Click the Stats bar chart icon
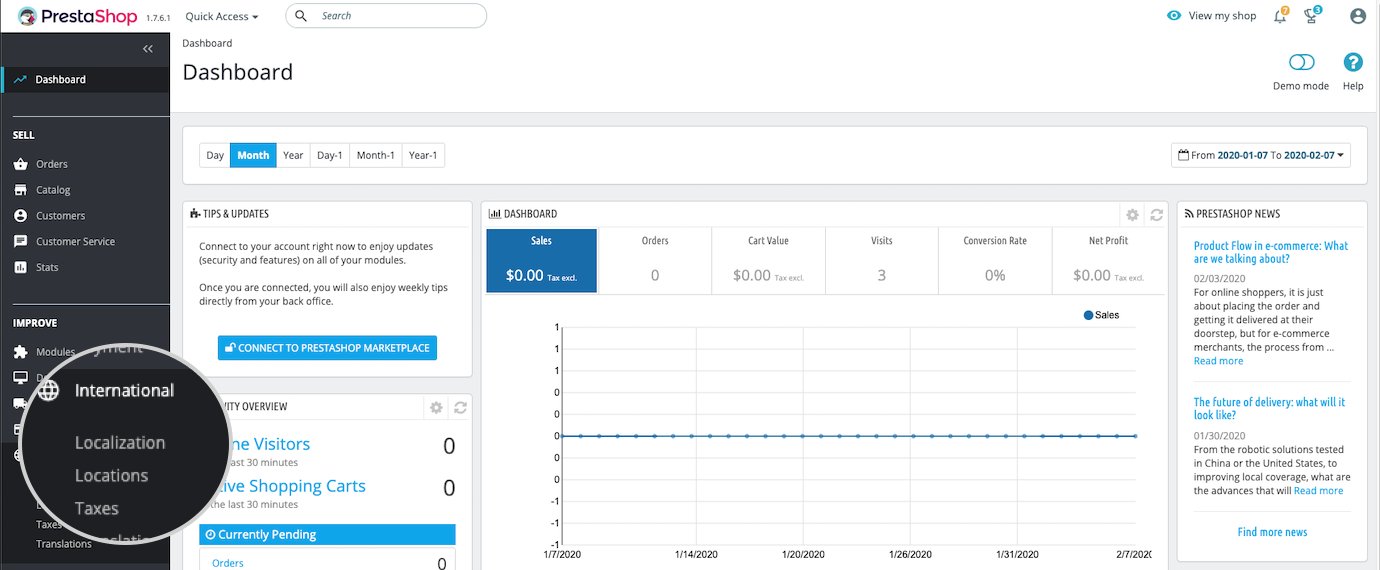The width and height of the screenshot is (1380, 570). point(20,268)
